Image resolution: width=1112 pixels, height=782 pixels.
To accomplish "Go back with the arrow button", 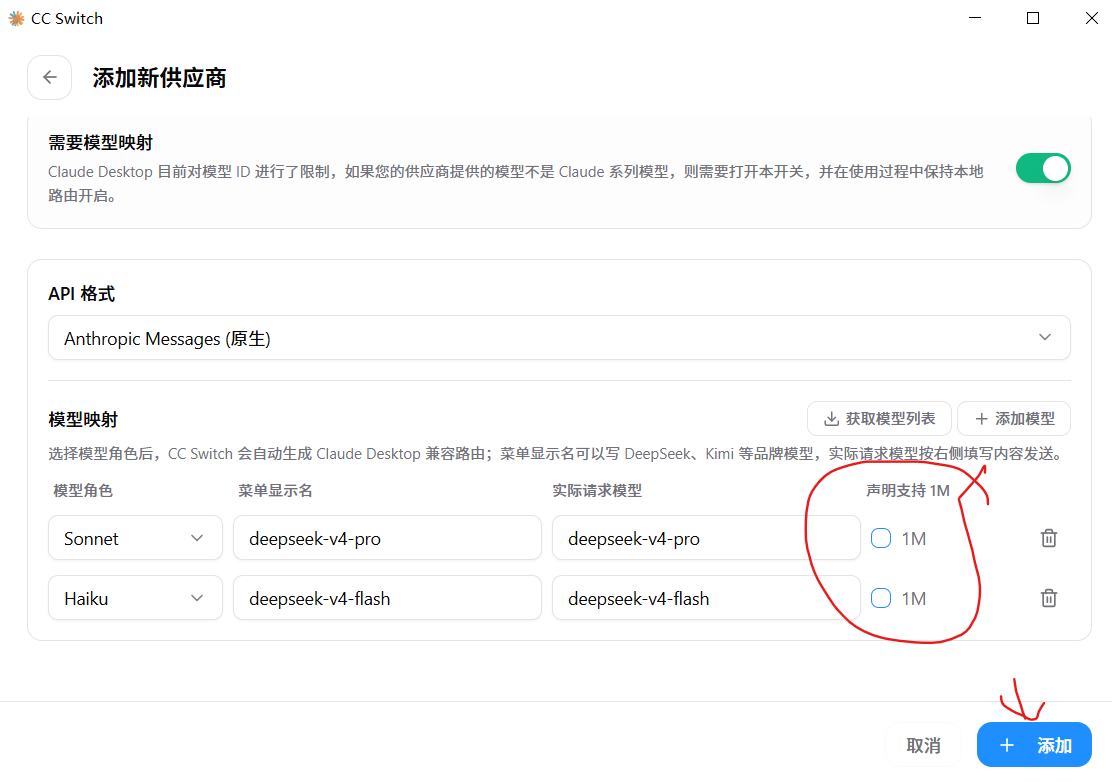I will tap(50, 77).
